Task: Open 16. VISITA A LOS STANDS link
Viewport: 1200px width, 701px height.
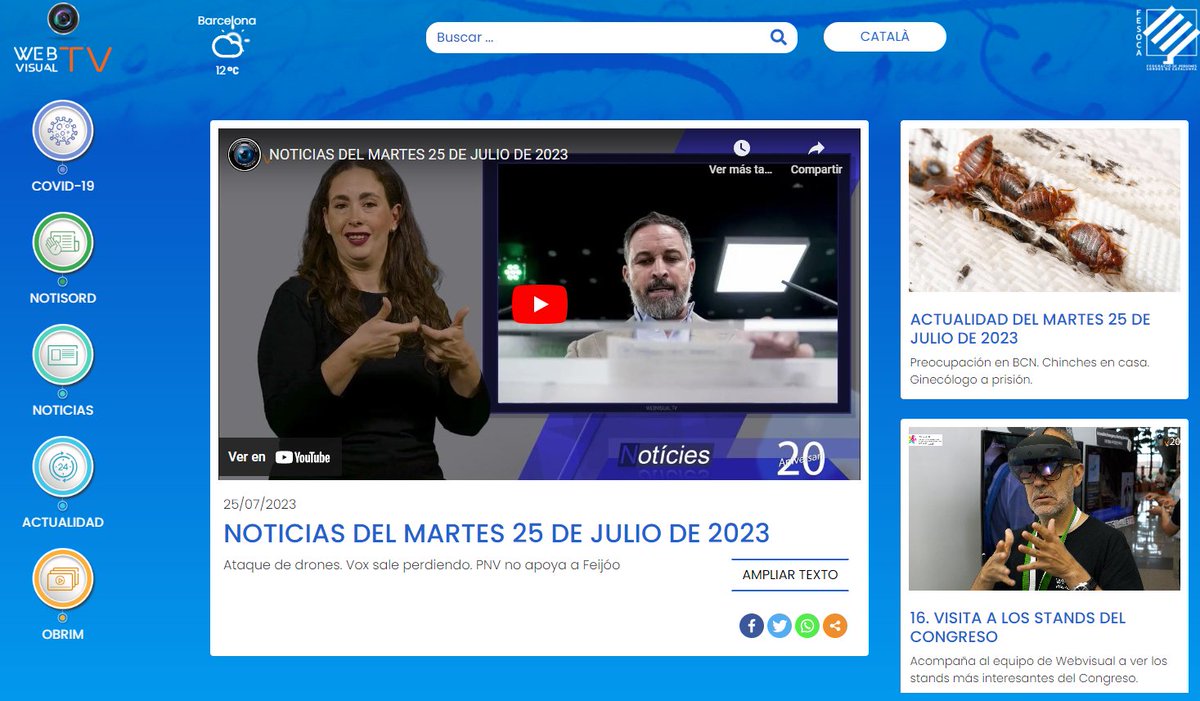Action: click(x=1018, y=627)
